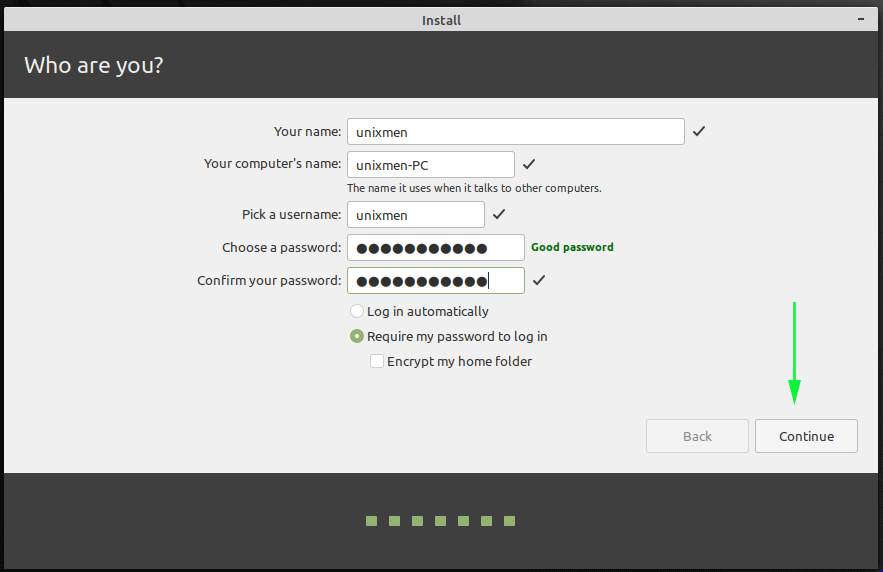Focus the Choose a password field
Viewport: 883px width, 572px height.
click(435, 248)
